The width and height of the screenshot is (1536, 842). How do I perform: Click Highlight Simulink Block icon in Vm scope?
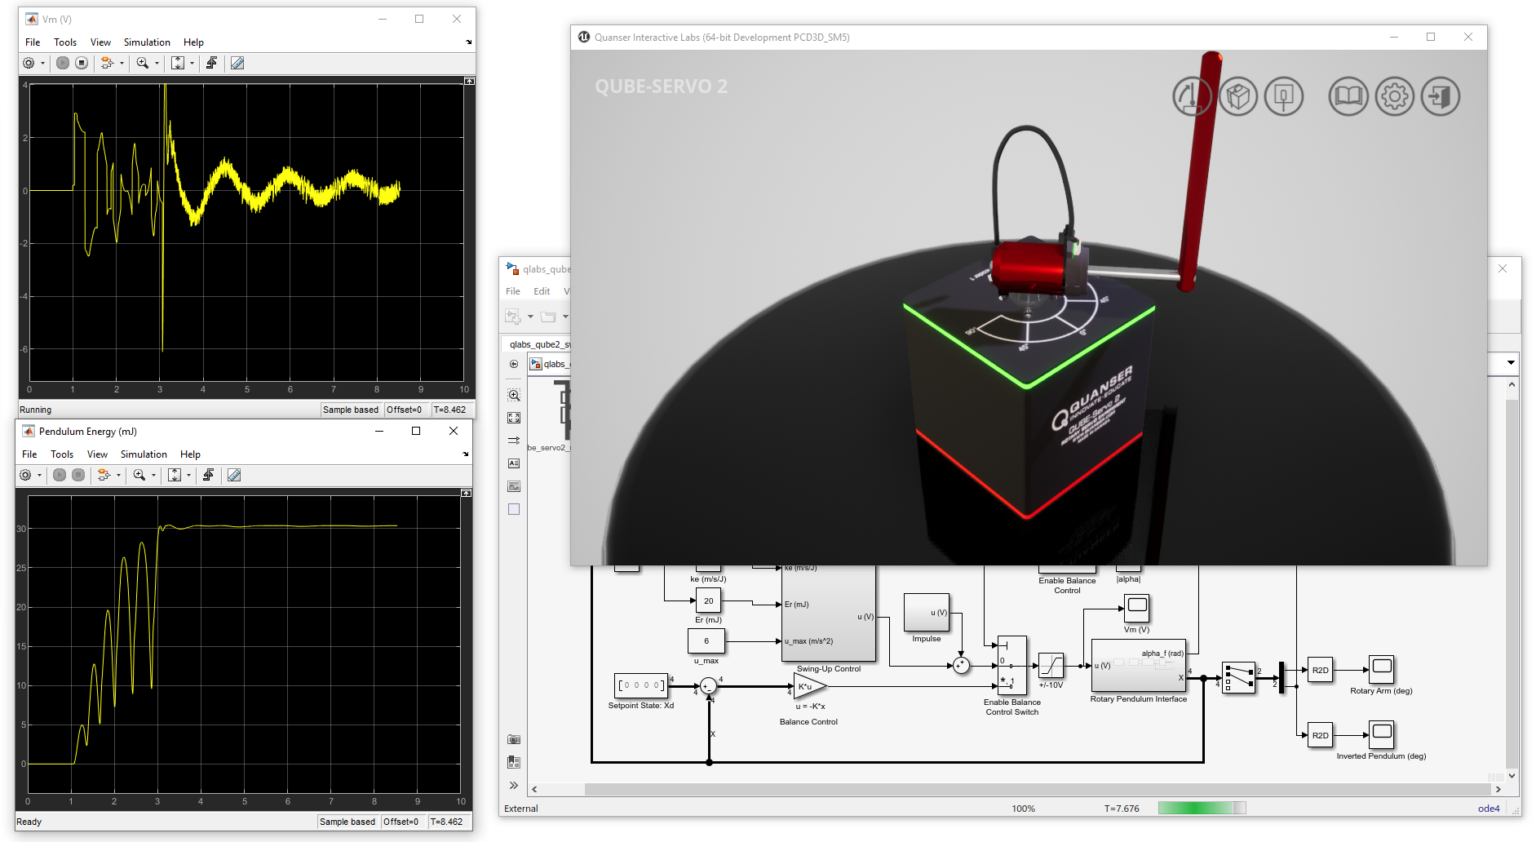[106, 63]
